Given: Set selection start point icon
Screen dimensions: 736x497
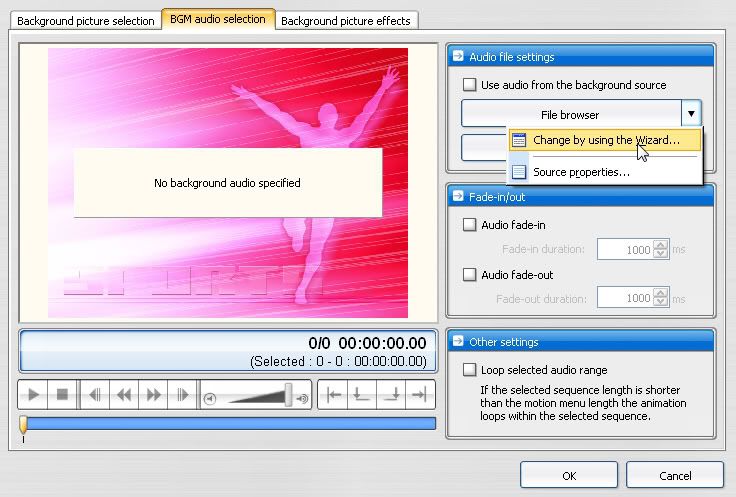Looking at the screenshot, I should pos(362,395).
